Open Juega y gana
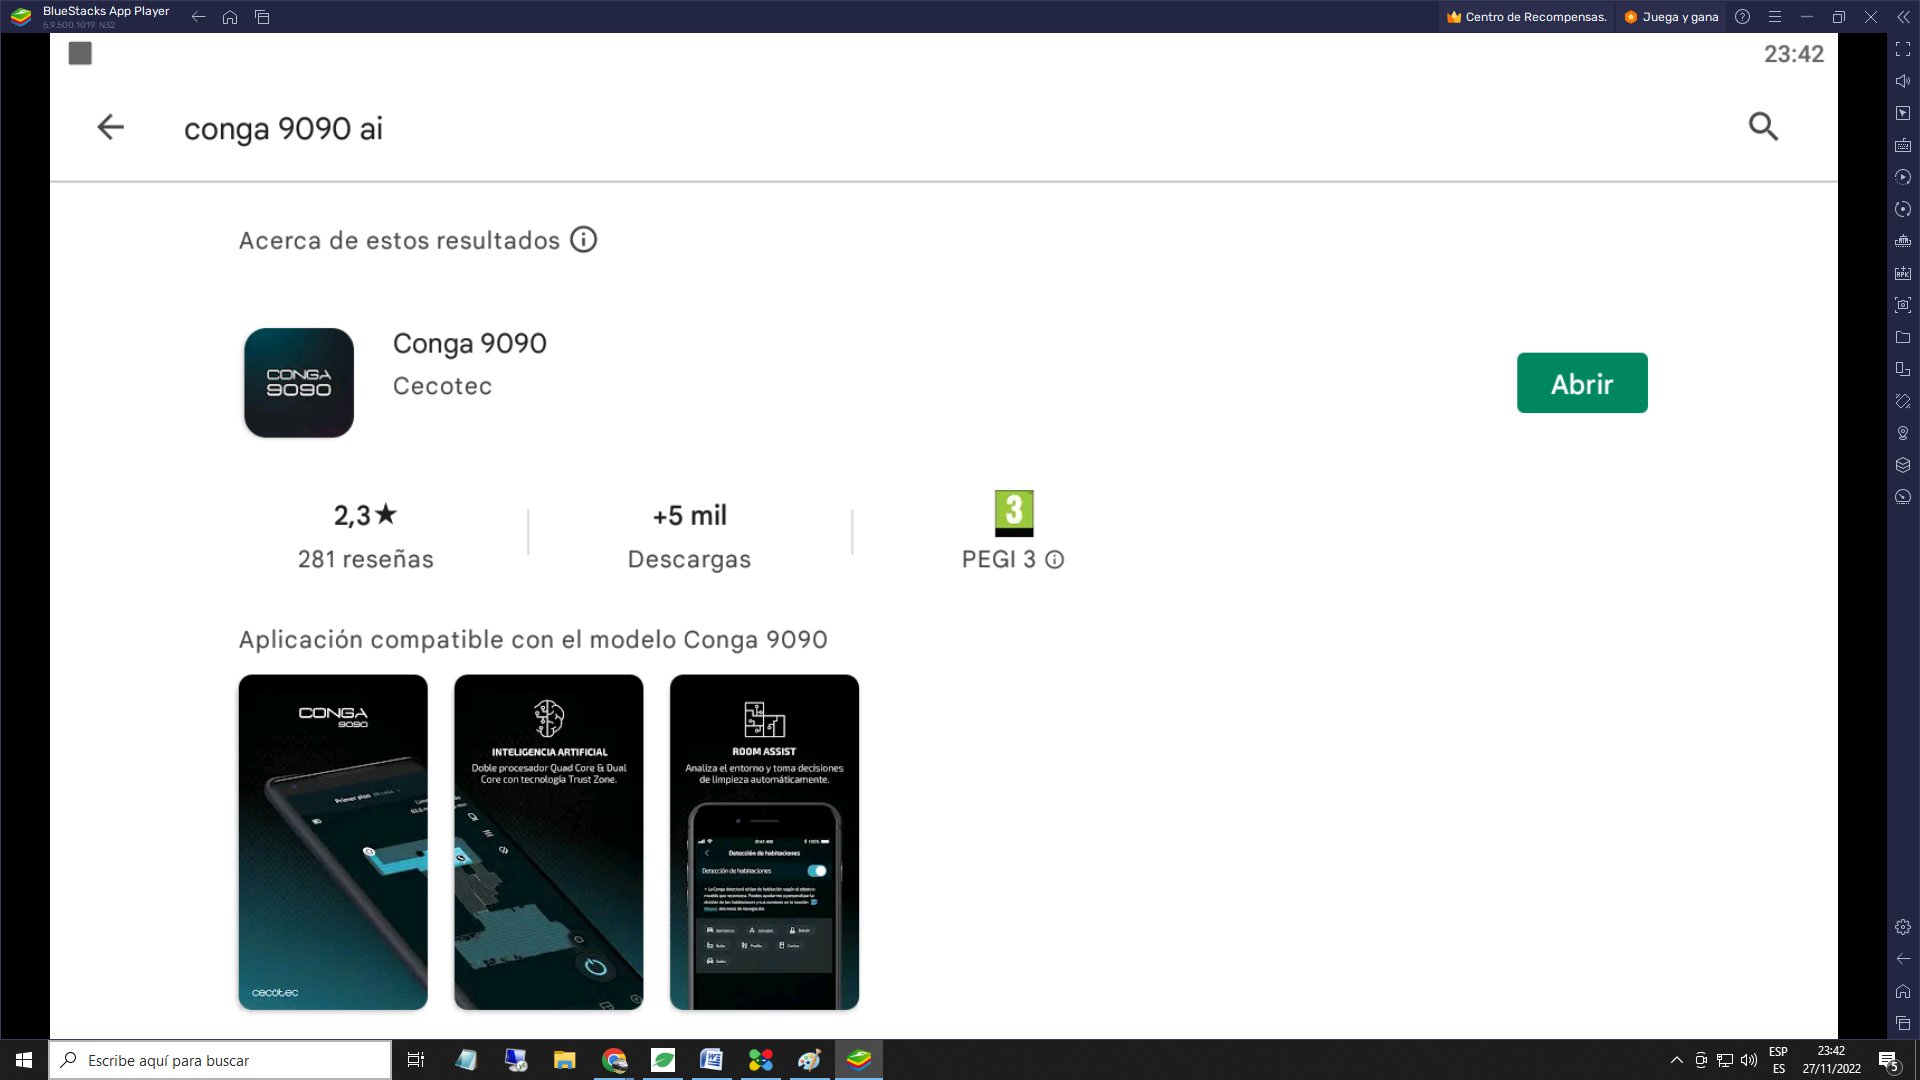Image resolution: width=1920 pixels, height=1080 pixels. coord(1671,17)
